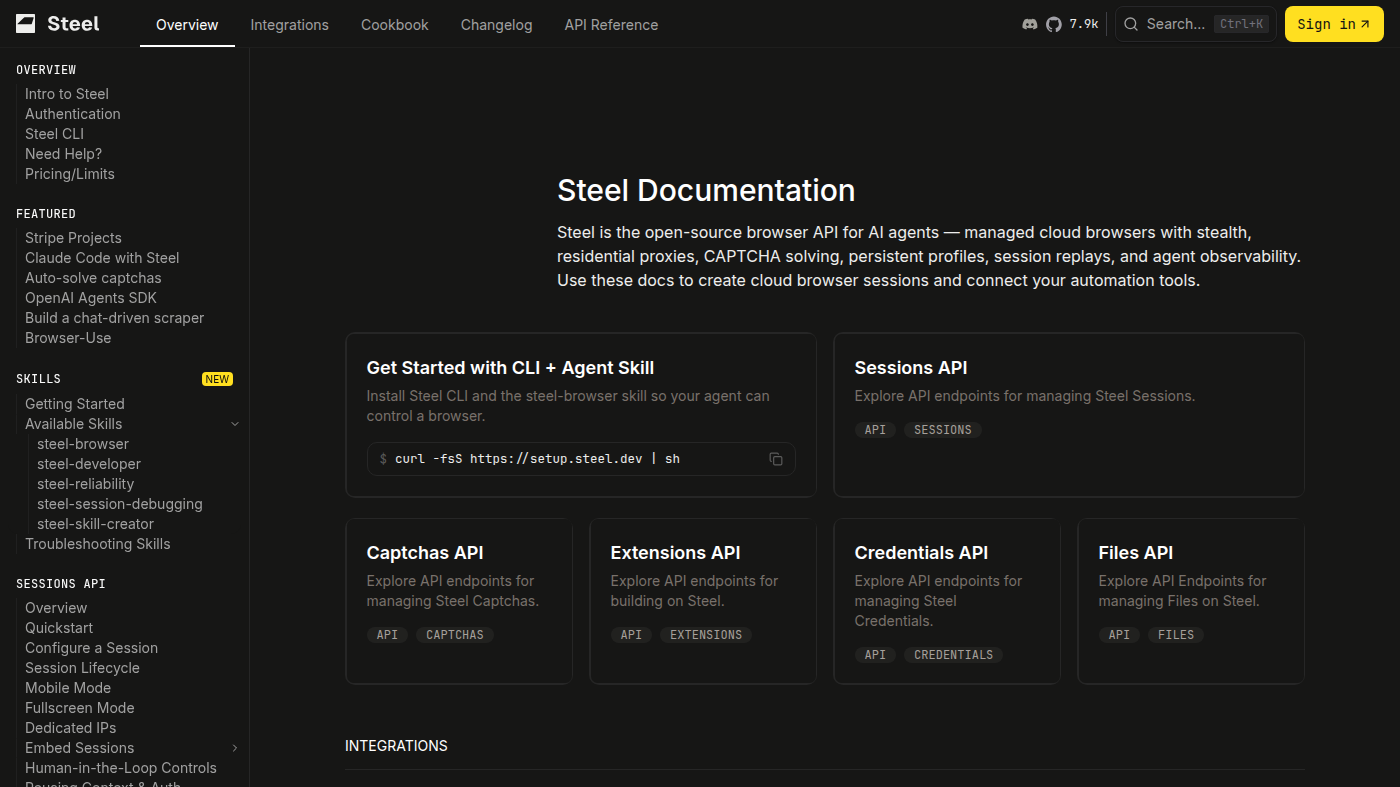Screen dimensions: 1400x787
Task: Open Intro to Steel in sidebar
Action: (x=67, y=94)
